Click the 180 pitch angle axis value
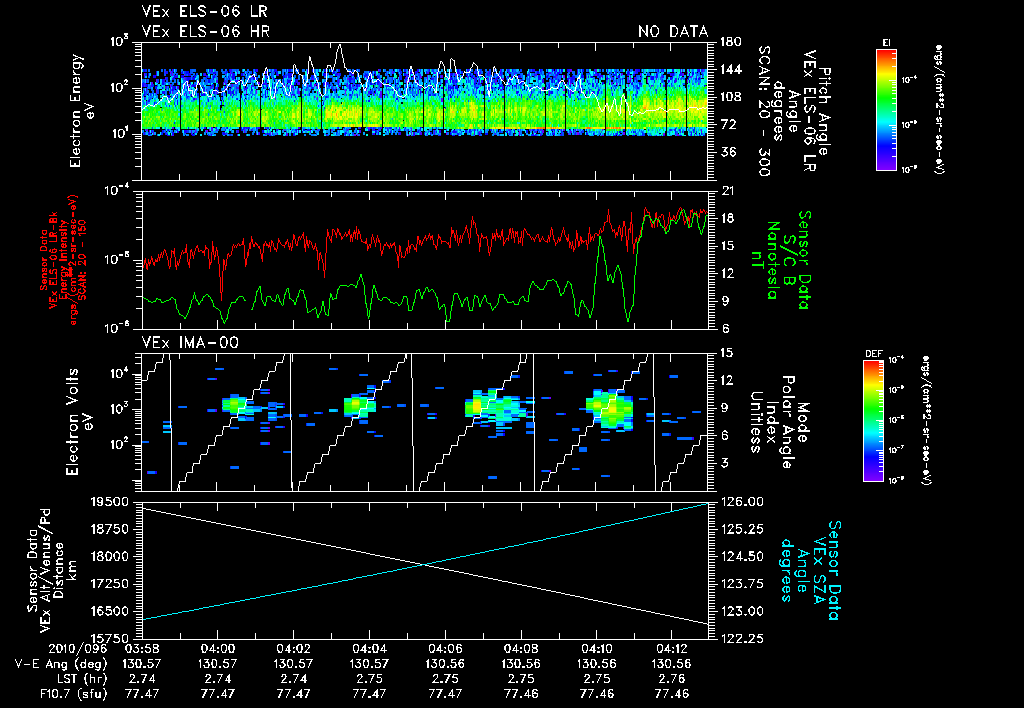This screenshot has height=708, width=1024. [731, 42]
